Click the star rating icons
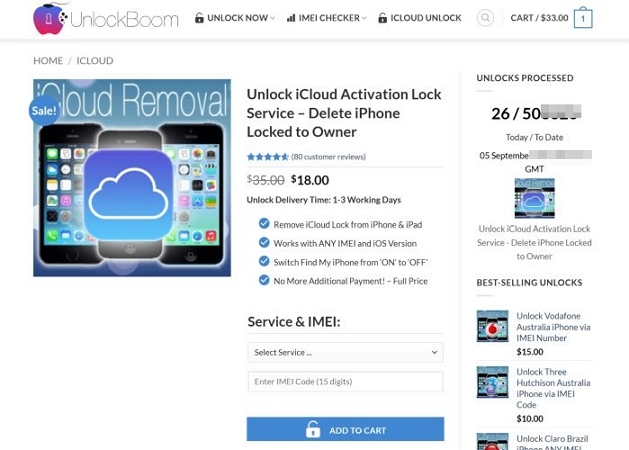This screenshot has height=450, width=629. [x=267, y=157]
